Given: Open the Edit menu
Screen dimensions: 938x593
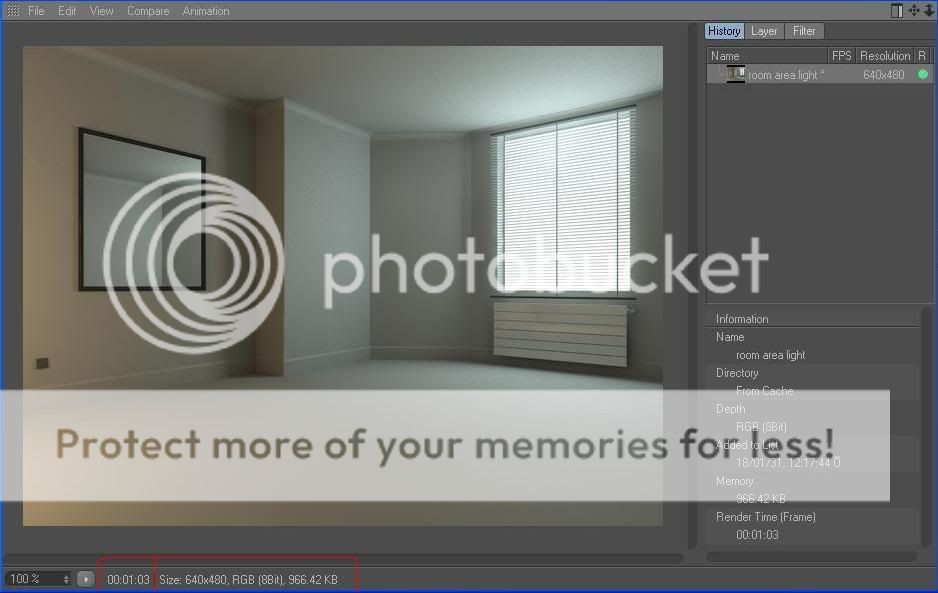Looking at the screenshot, I should 67,11.
